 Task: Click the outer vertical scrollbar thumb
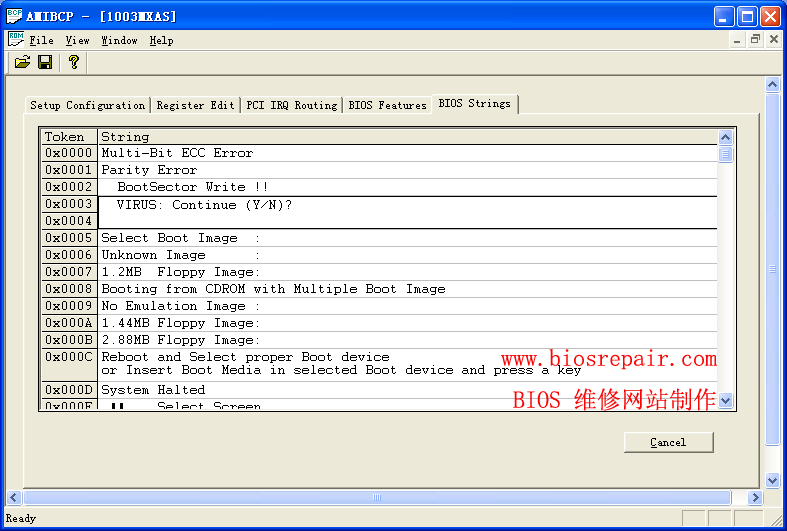coord(772,269)
